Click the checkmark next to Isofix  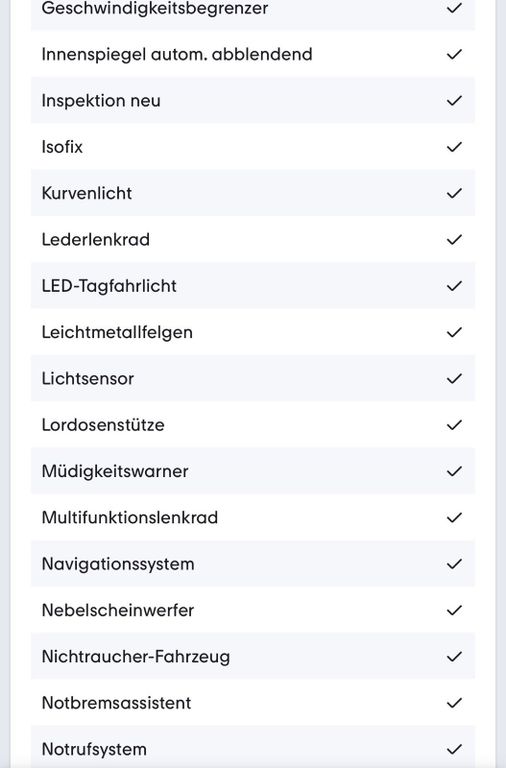click(x=454, y=146)
